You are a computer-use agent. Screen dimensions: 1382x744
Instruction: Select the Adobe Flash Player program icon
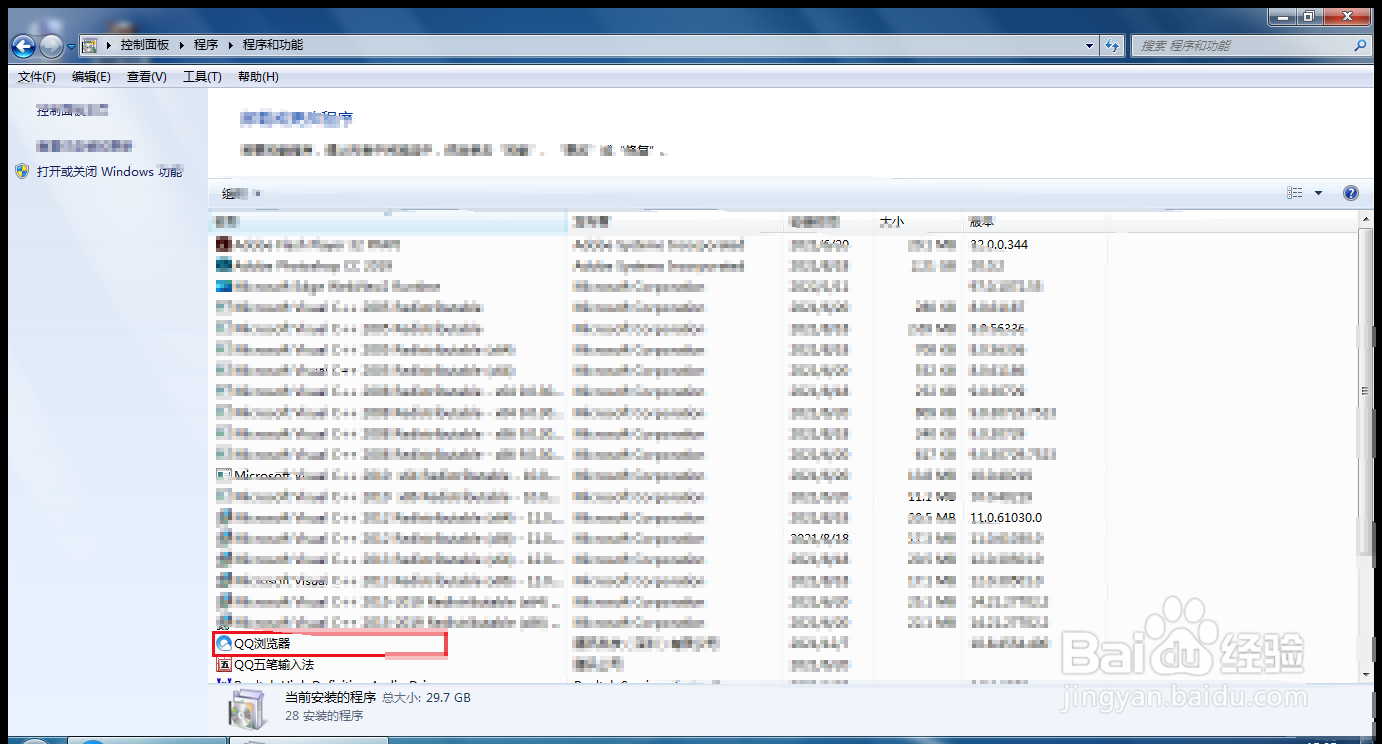pyautogui.click(x=224, y=244)
